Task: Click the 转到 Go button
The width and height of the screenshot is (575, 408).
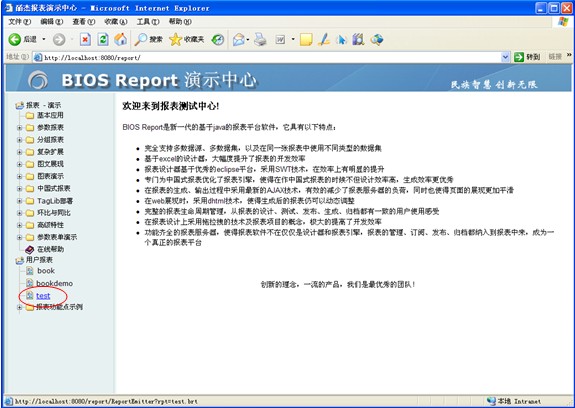Action: (527, 57)
